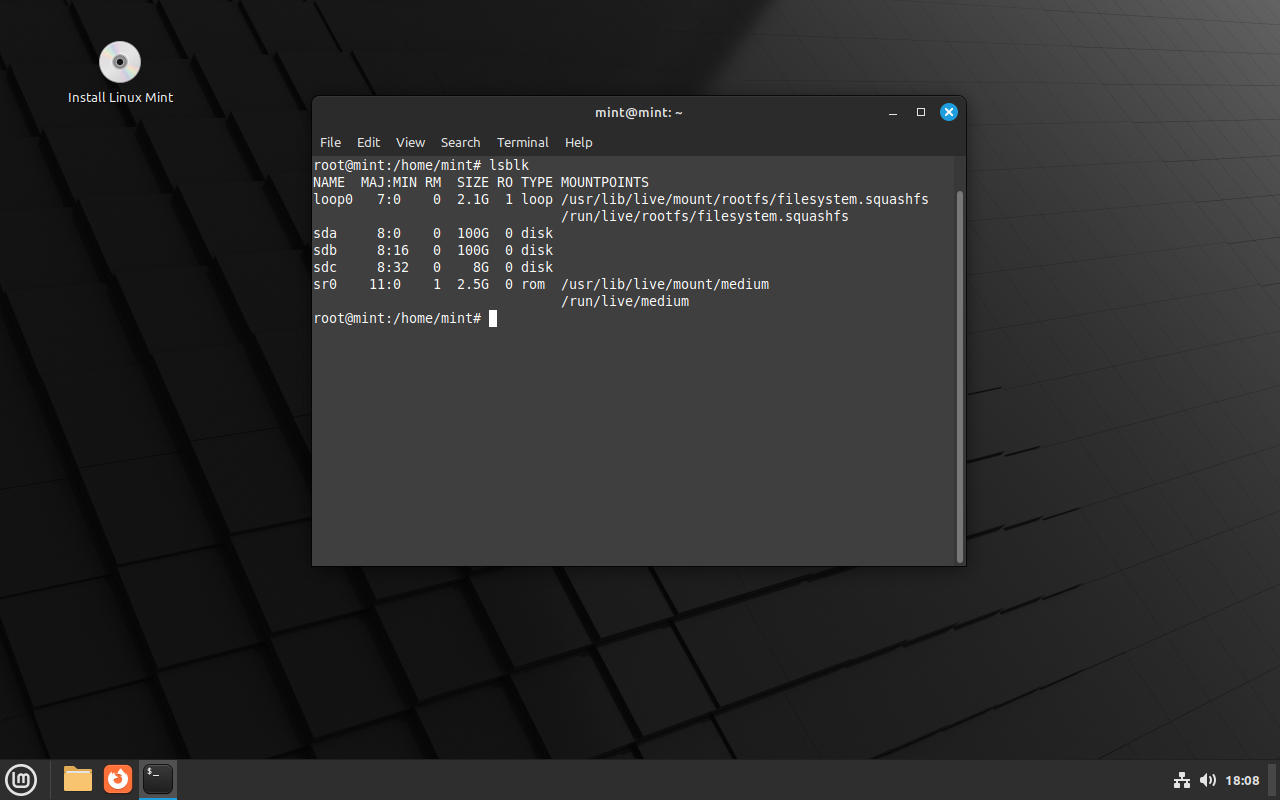Open the Help menu
Viewport: 1280px width, 800px height.
(x=578, y=142)
